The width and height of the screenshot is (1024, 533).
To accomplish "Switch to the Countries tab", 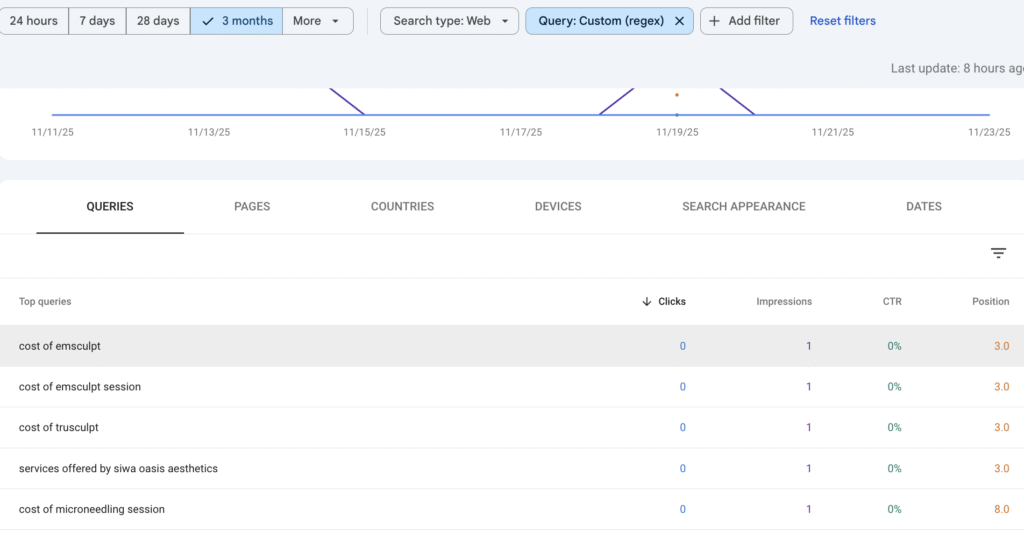I will click(x=402, y=207).
